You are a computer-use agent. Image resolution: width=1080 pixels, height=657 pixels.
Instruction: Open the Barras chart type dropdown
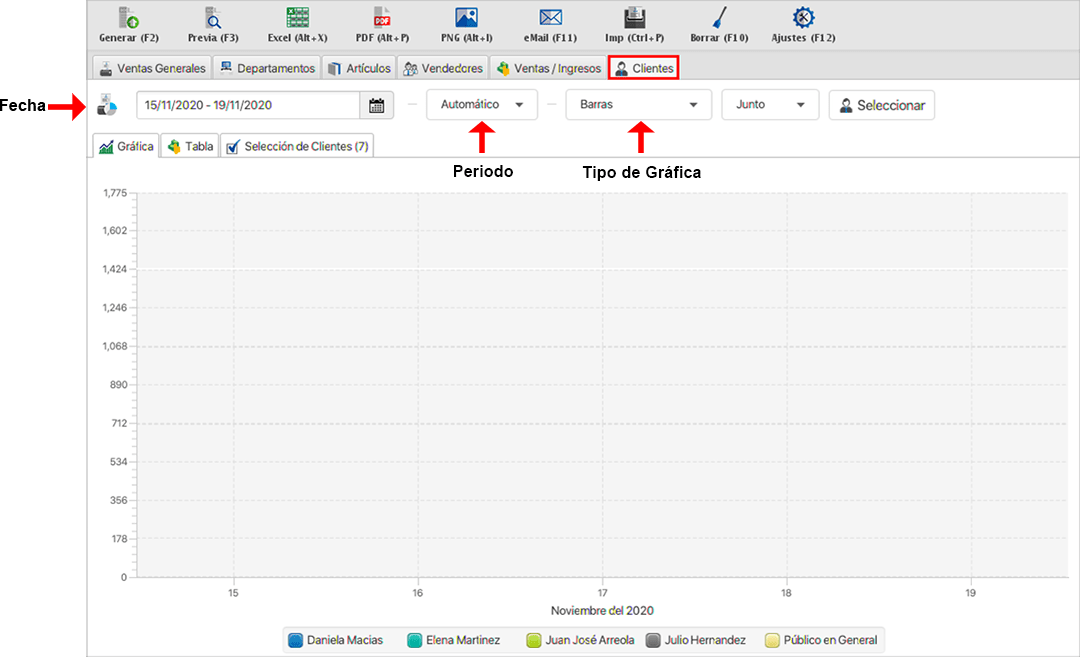click(x=638, y=105)
